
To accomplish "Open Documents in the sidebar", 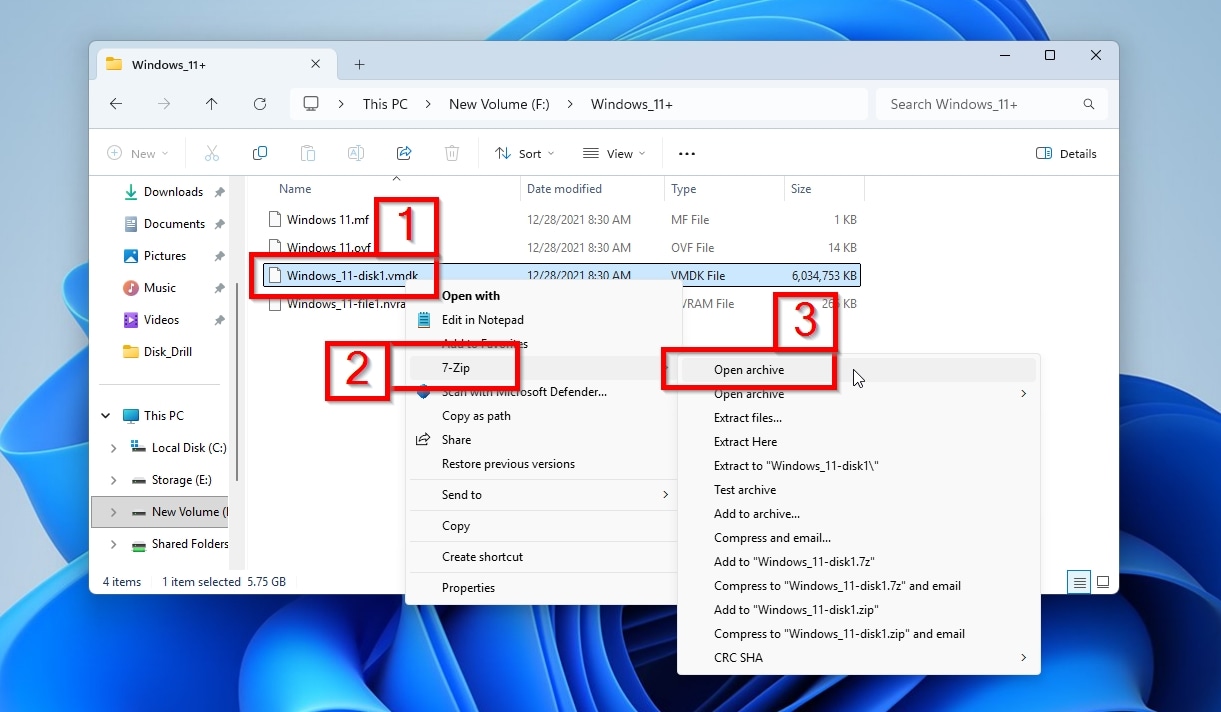I will coord(174,224).
